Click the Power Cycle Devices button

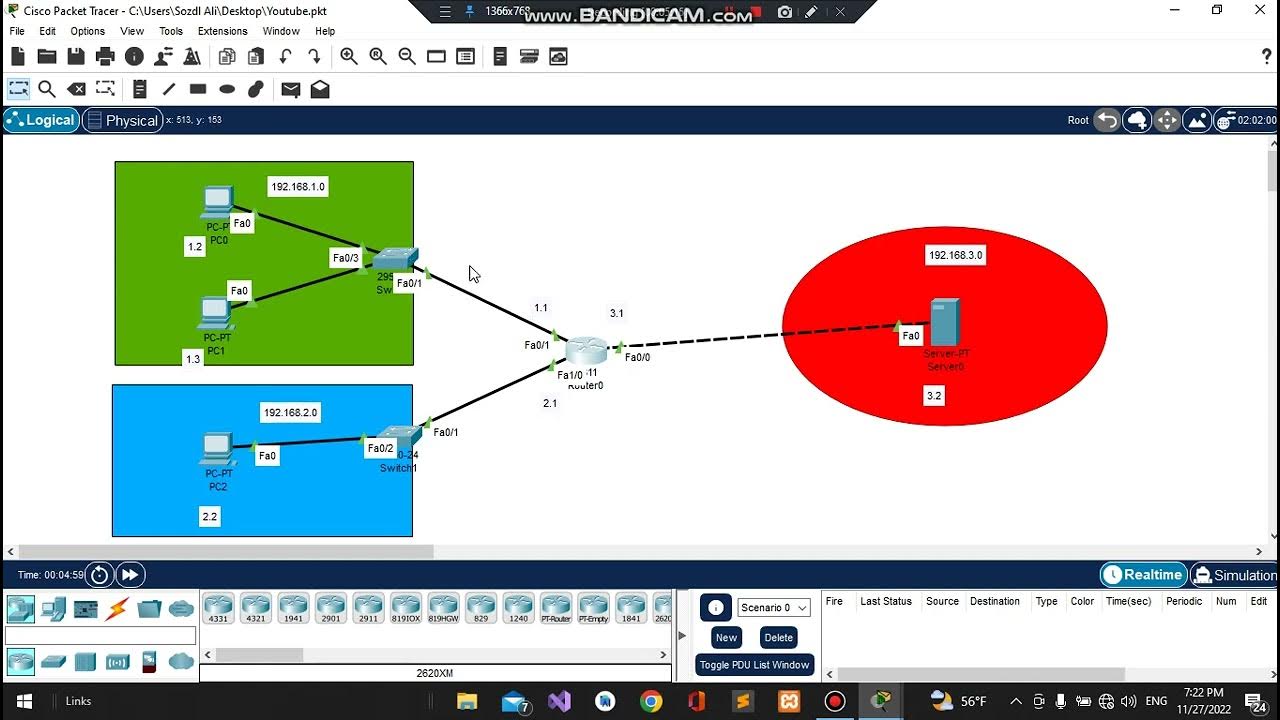99,575
